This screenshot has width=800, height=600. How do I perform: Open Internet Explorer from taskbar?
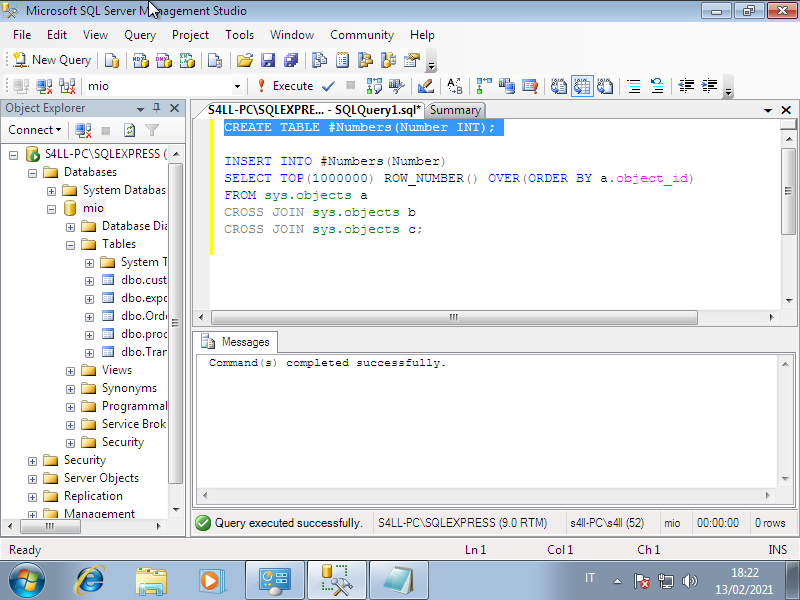[x=90, y=580]
